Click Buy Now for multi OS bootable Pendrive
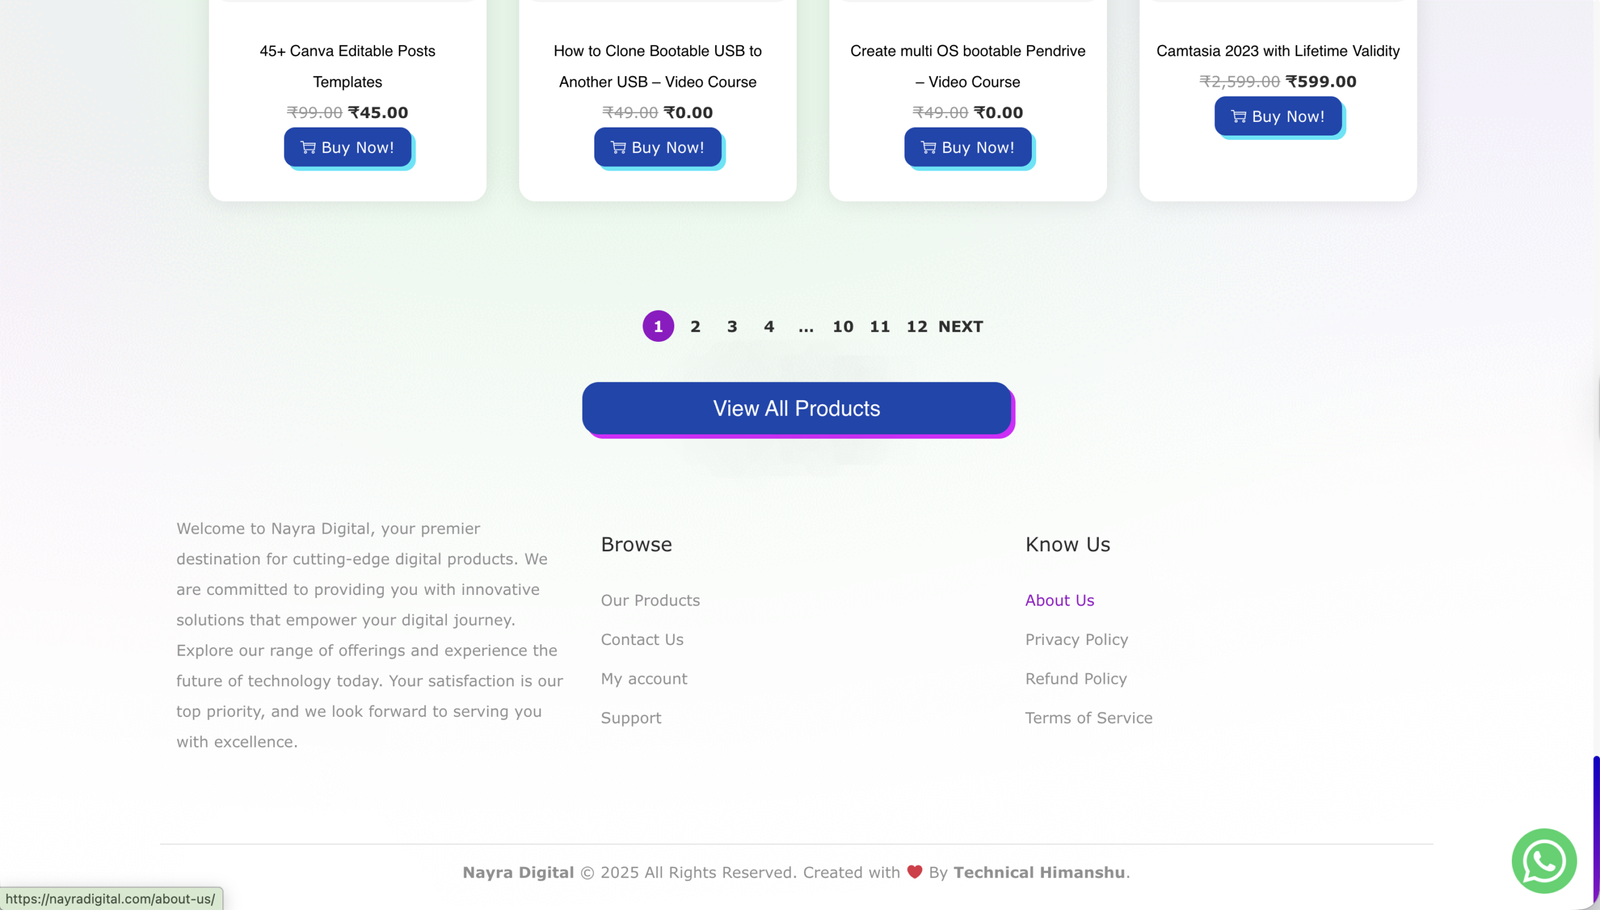The image size is (1600, 910). coord(967,147)
